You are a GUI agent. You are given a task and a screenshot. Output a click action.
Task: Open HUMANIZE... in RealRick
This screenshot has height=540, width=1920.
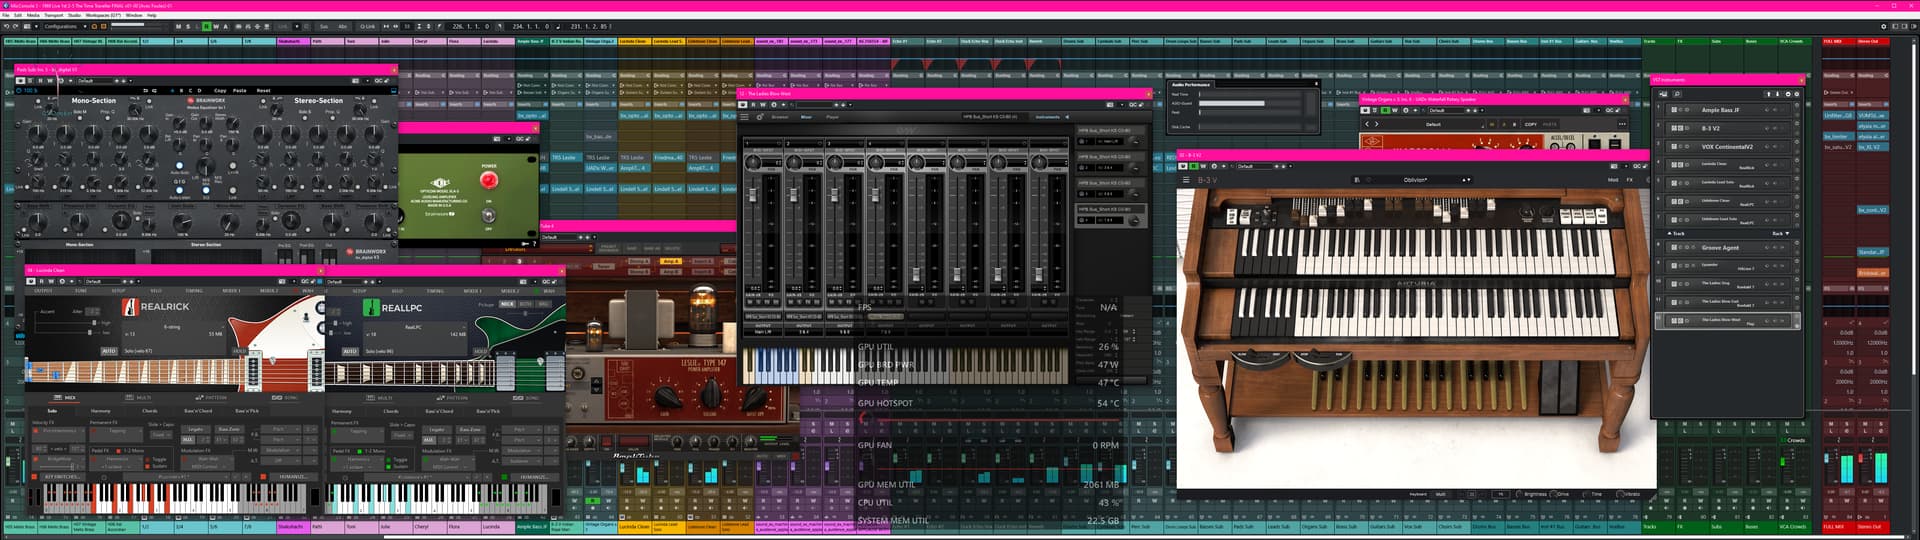point(293,477)
